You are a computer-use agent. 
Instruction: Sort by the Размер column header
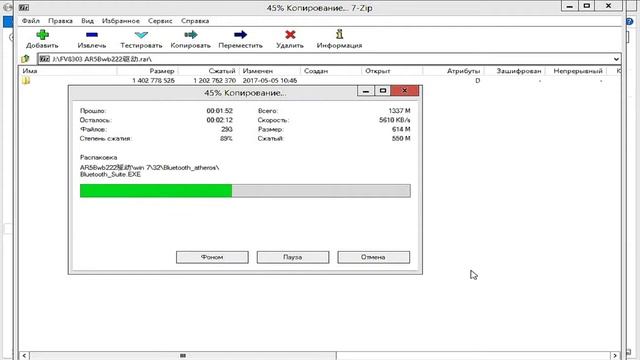click(147, 71)
